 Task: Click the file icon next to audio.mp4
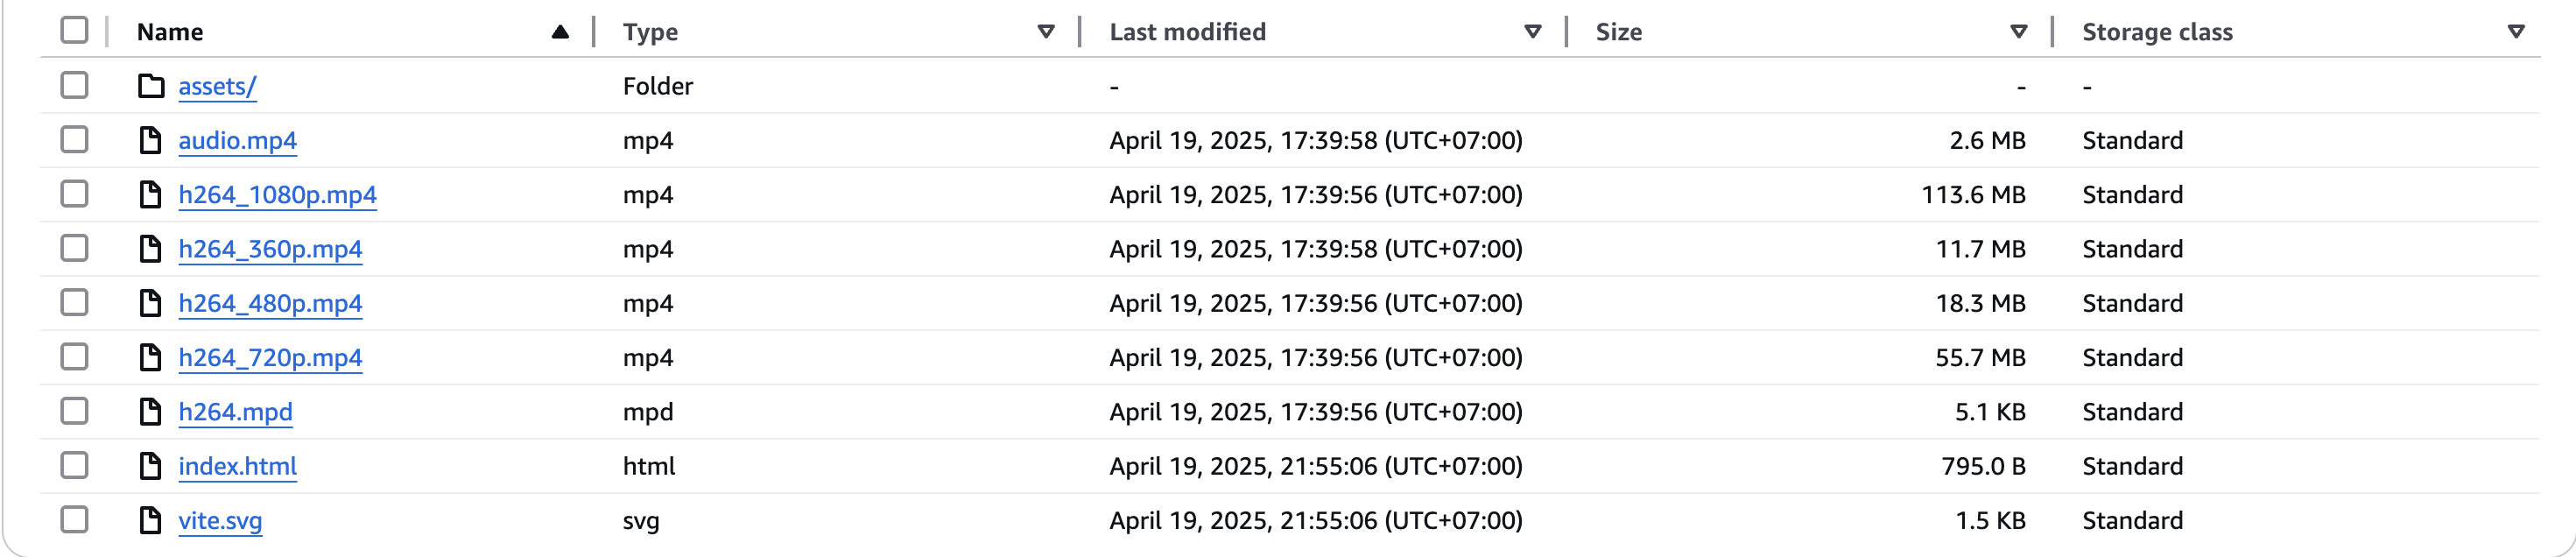[x=151, y=140]
